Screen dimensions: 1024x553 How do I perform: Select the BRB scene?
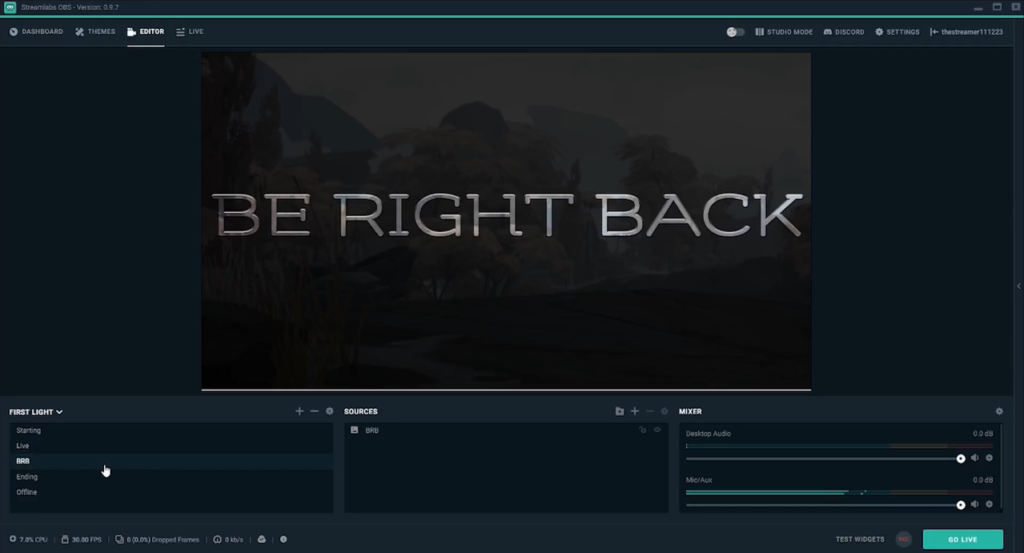click(171, 461)
